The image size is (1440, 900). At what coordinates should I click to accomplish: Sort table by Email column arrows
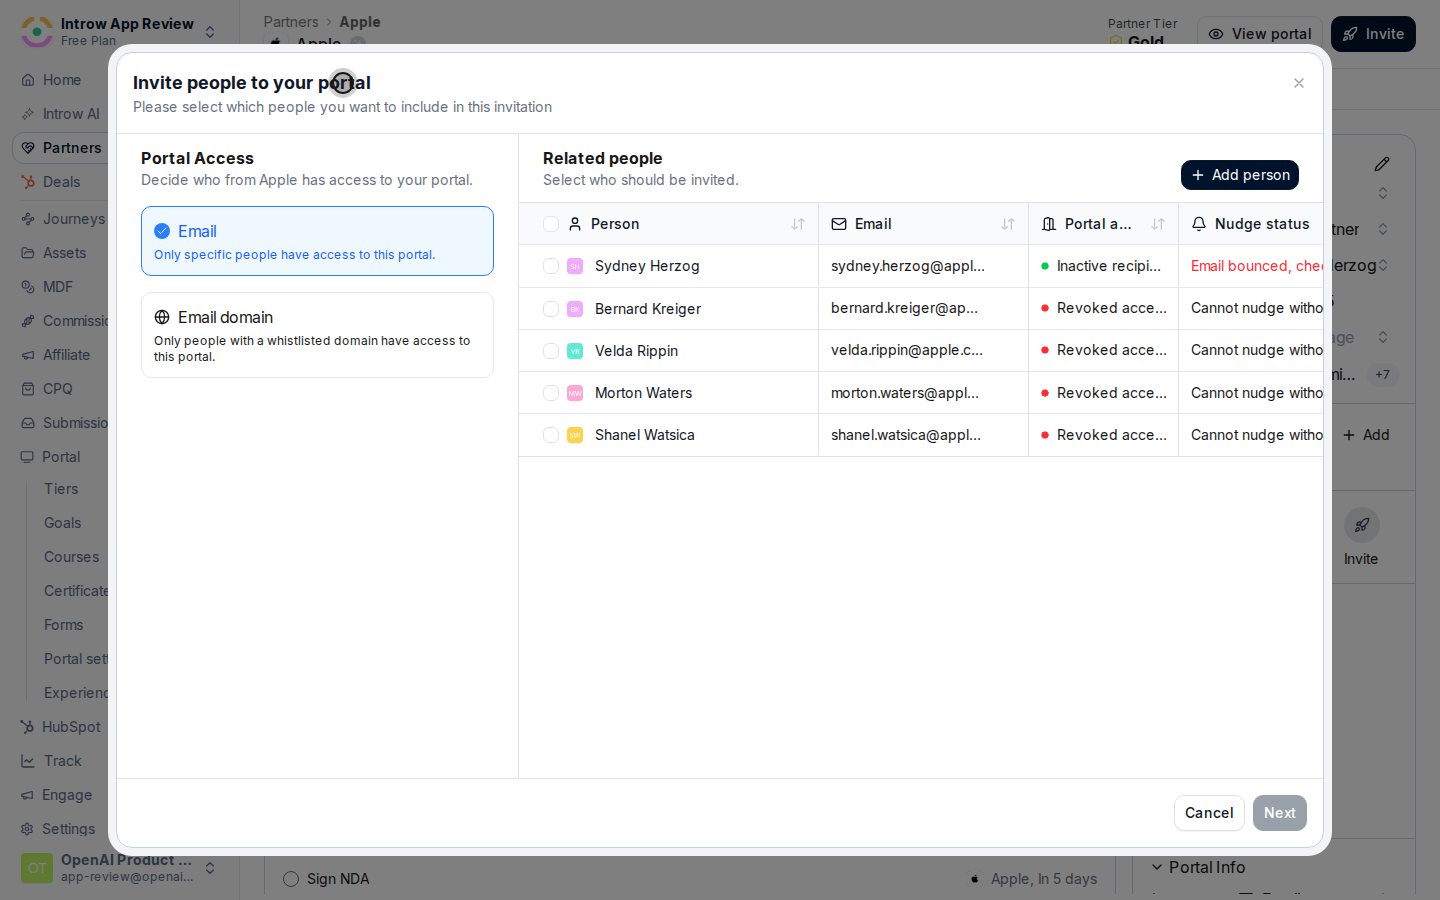click(x=1008, y=224)
